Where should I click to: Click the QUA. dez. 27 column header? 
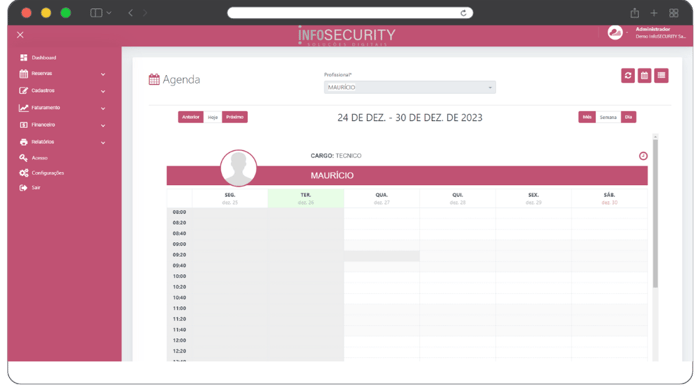[x=382, y=199]
